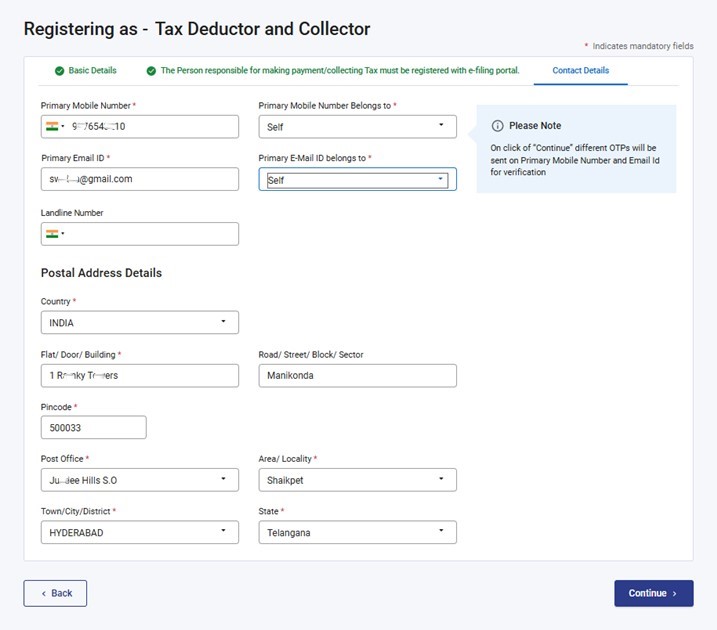Open the Town/City/District dropdown showing HYDERABAD
Image resolution: width=717 pixels, height=630 pixels.
coord(139,533)
